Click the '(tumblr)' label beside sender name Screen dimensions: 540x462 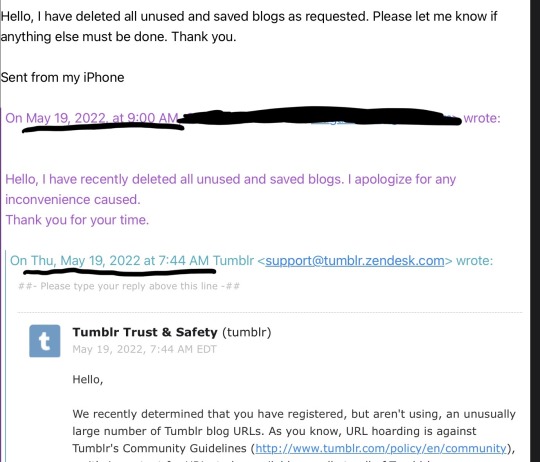click(247, 332)
